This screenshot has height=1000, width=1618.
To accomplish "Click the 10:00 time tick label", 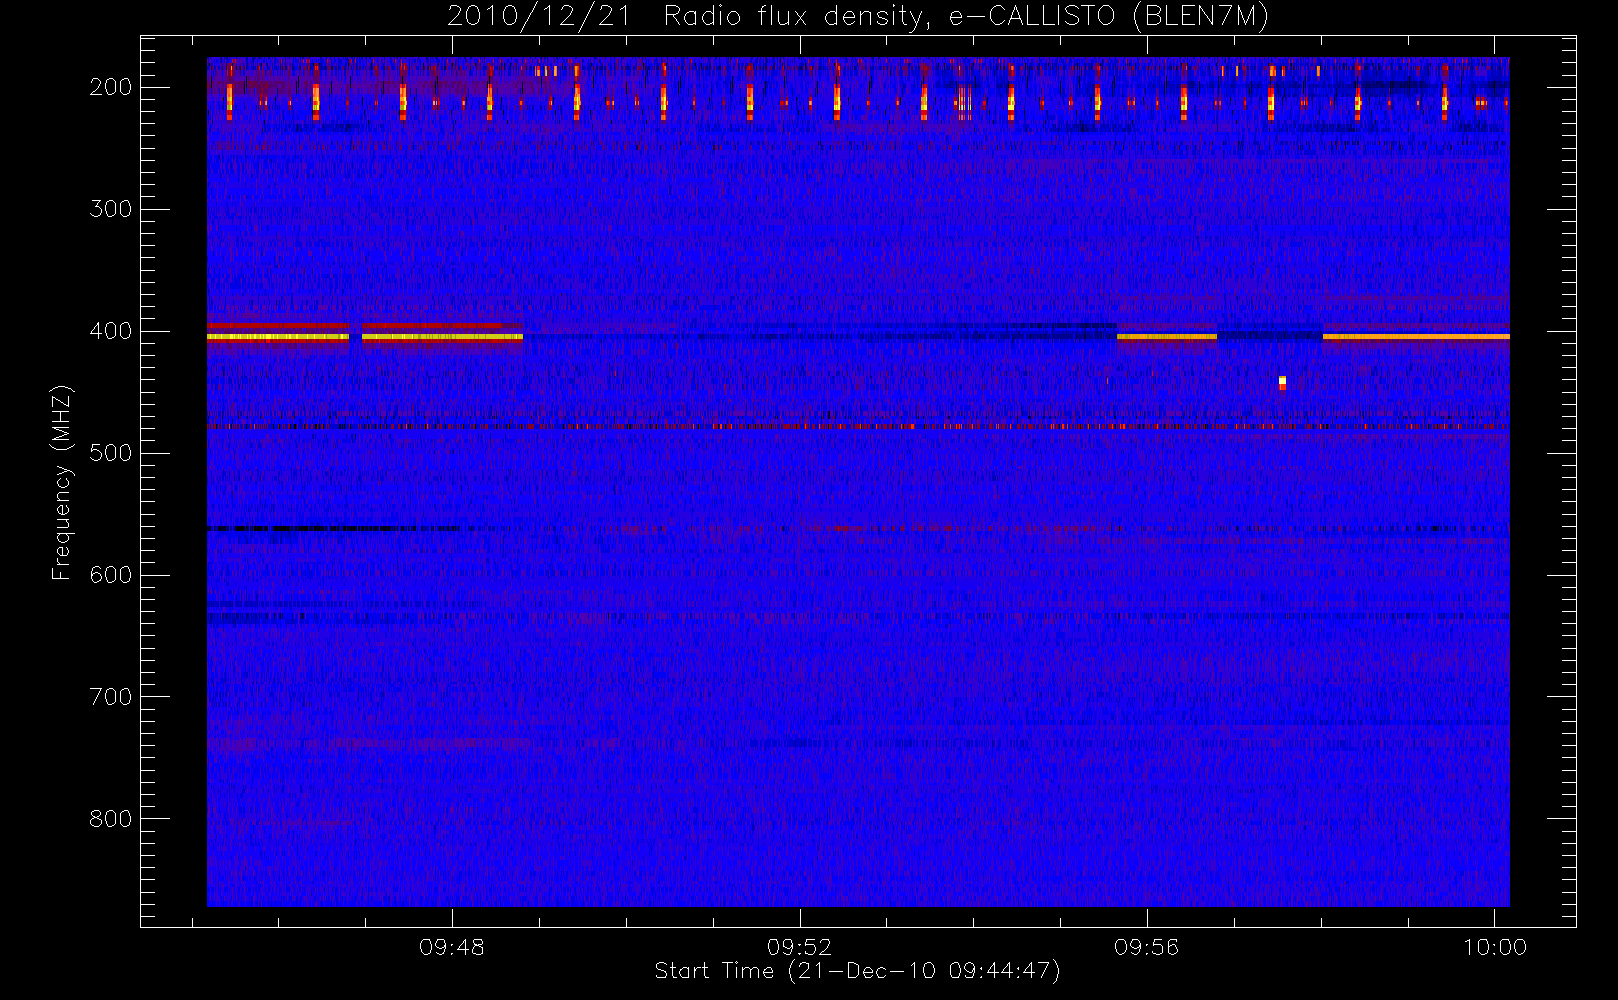I will click(x=1494, y=946).
